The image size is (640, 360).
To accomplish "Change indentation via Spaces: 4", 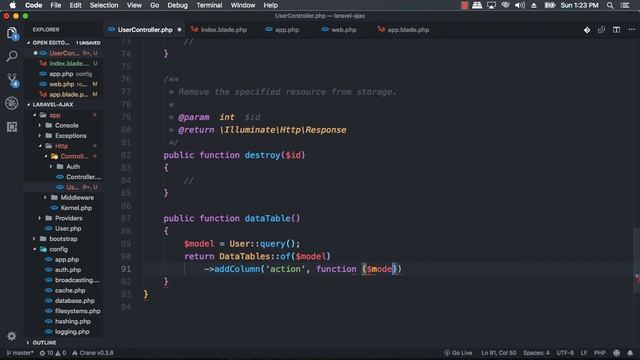I will (536, 353).
